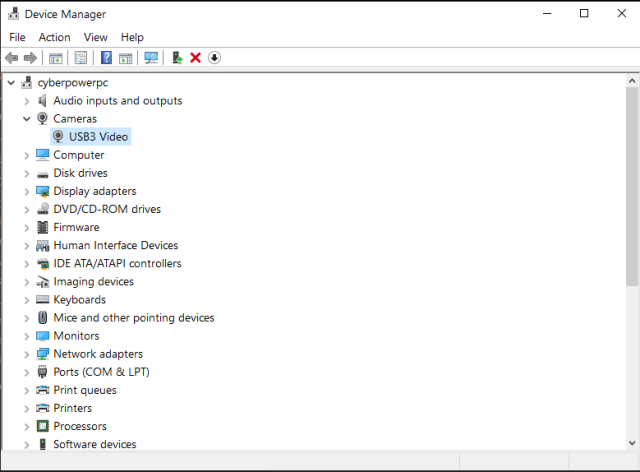Open the Action menu
The height and width of the screenshot is (472, 640).
pos(54,37)
